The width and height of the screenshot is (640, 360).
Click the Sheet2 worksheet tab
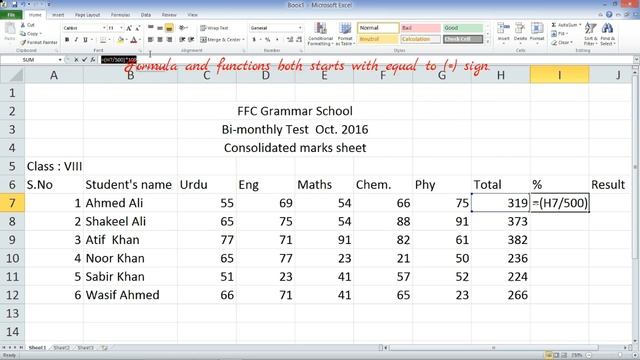(x=61, y=348)
